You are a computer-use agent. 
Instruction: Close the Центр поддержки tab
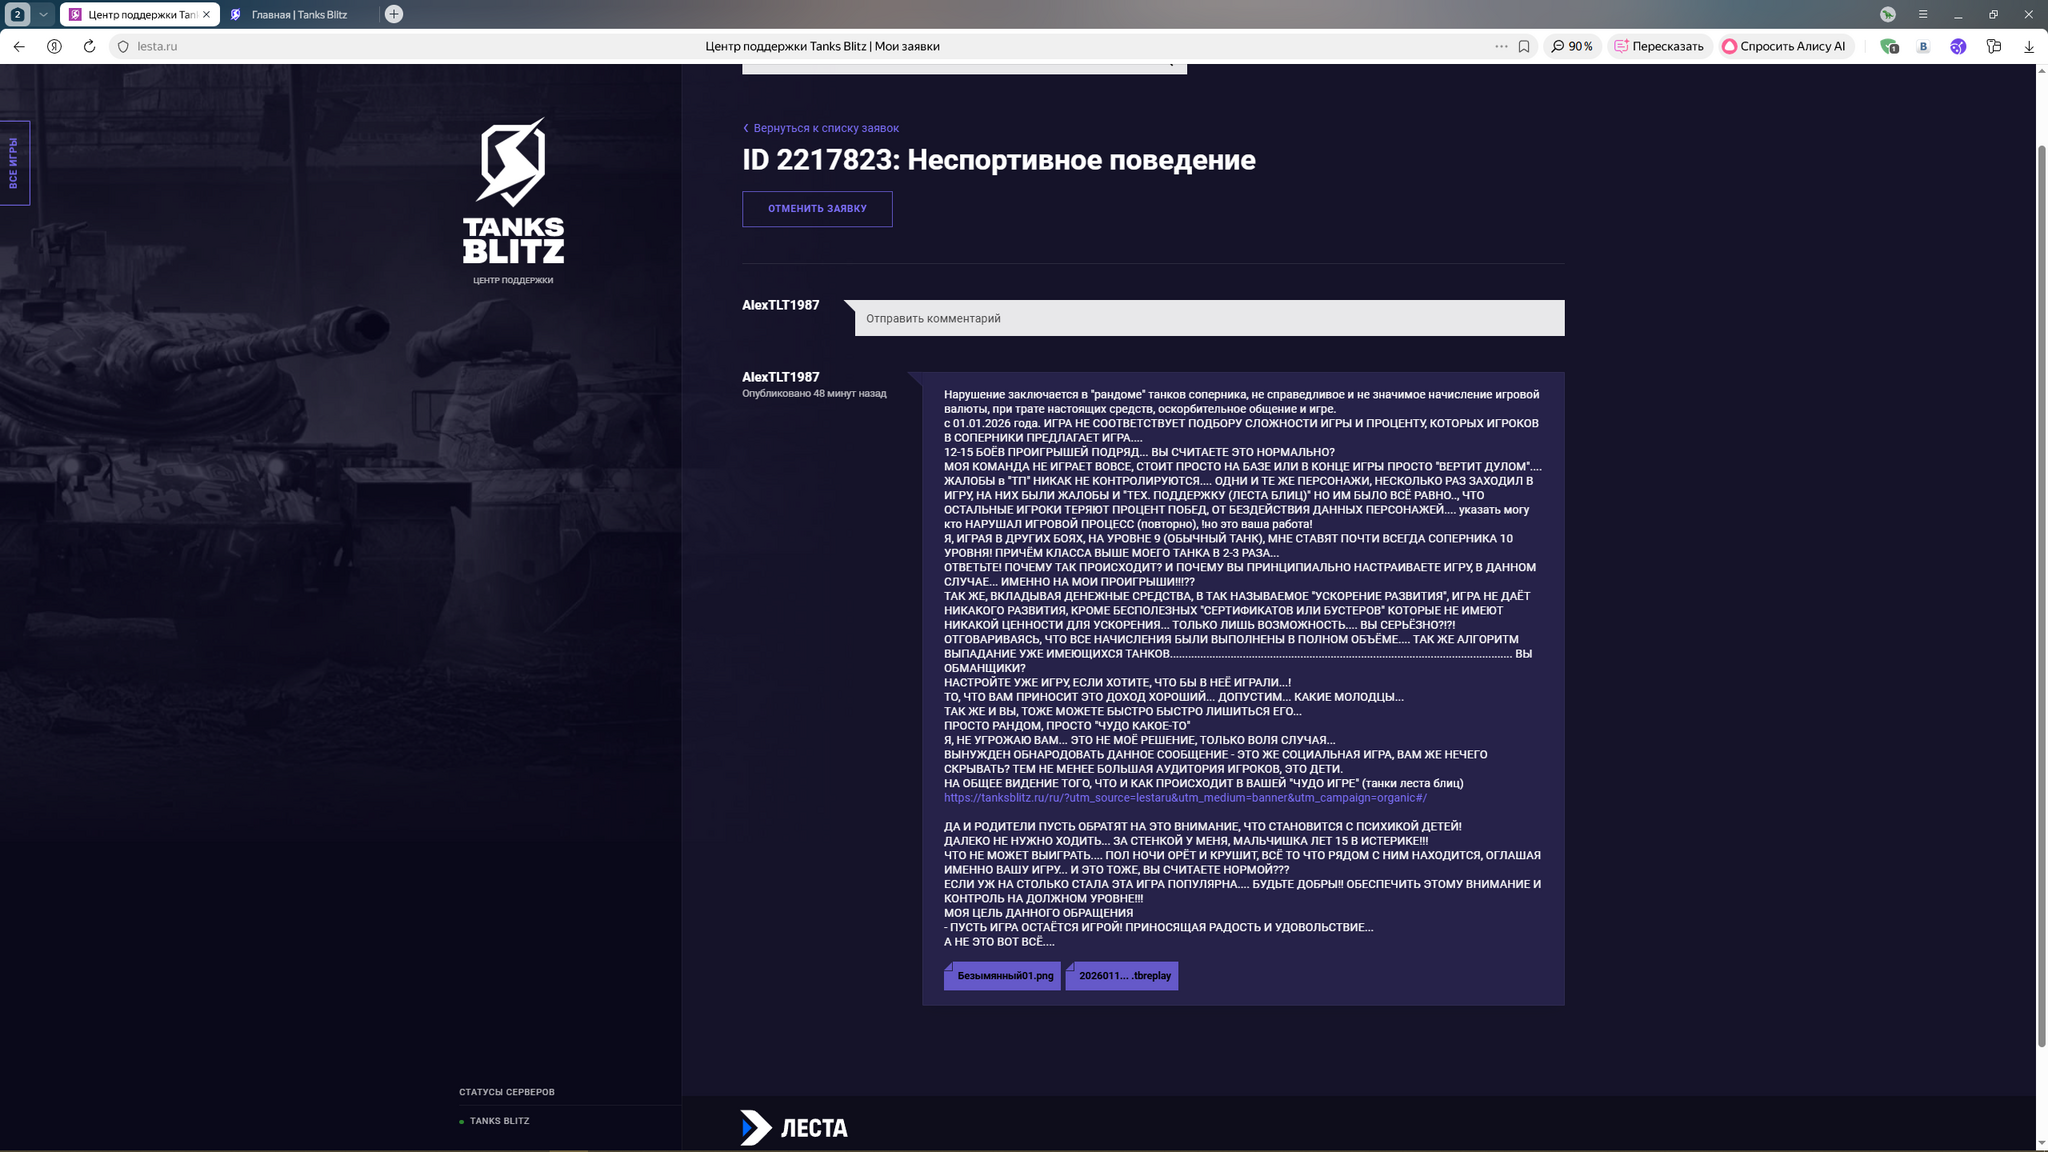coord(207,14)
